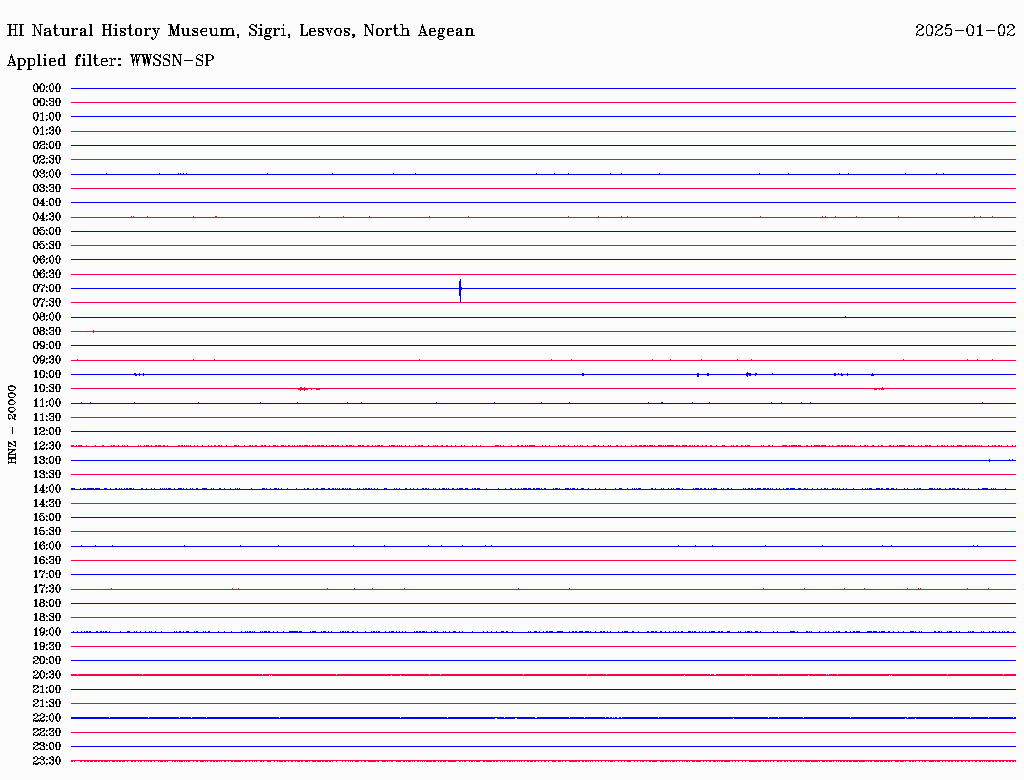Click the 23:30 time label
Viewport: 1024px width, 780px height.
[47, 761]
